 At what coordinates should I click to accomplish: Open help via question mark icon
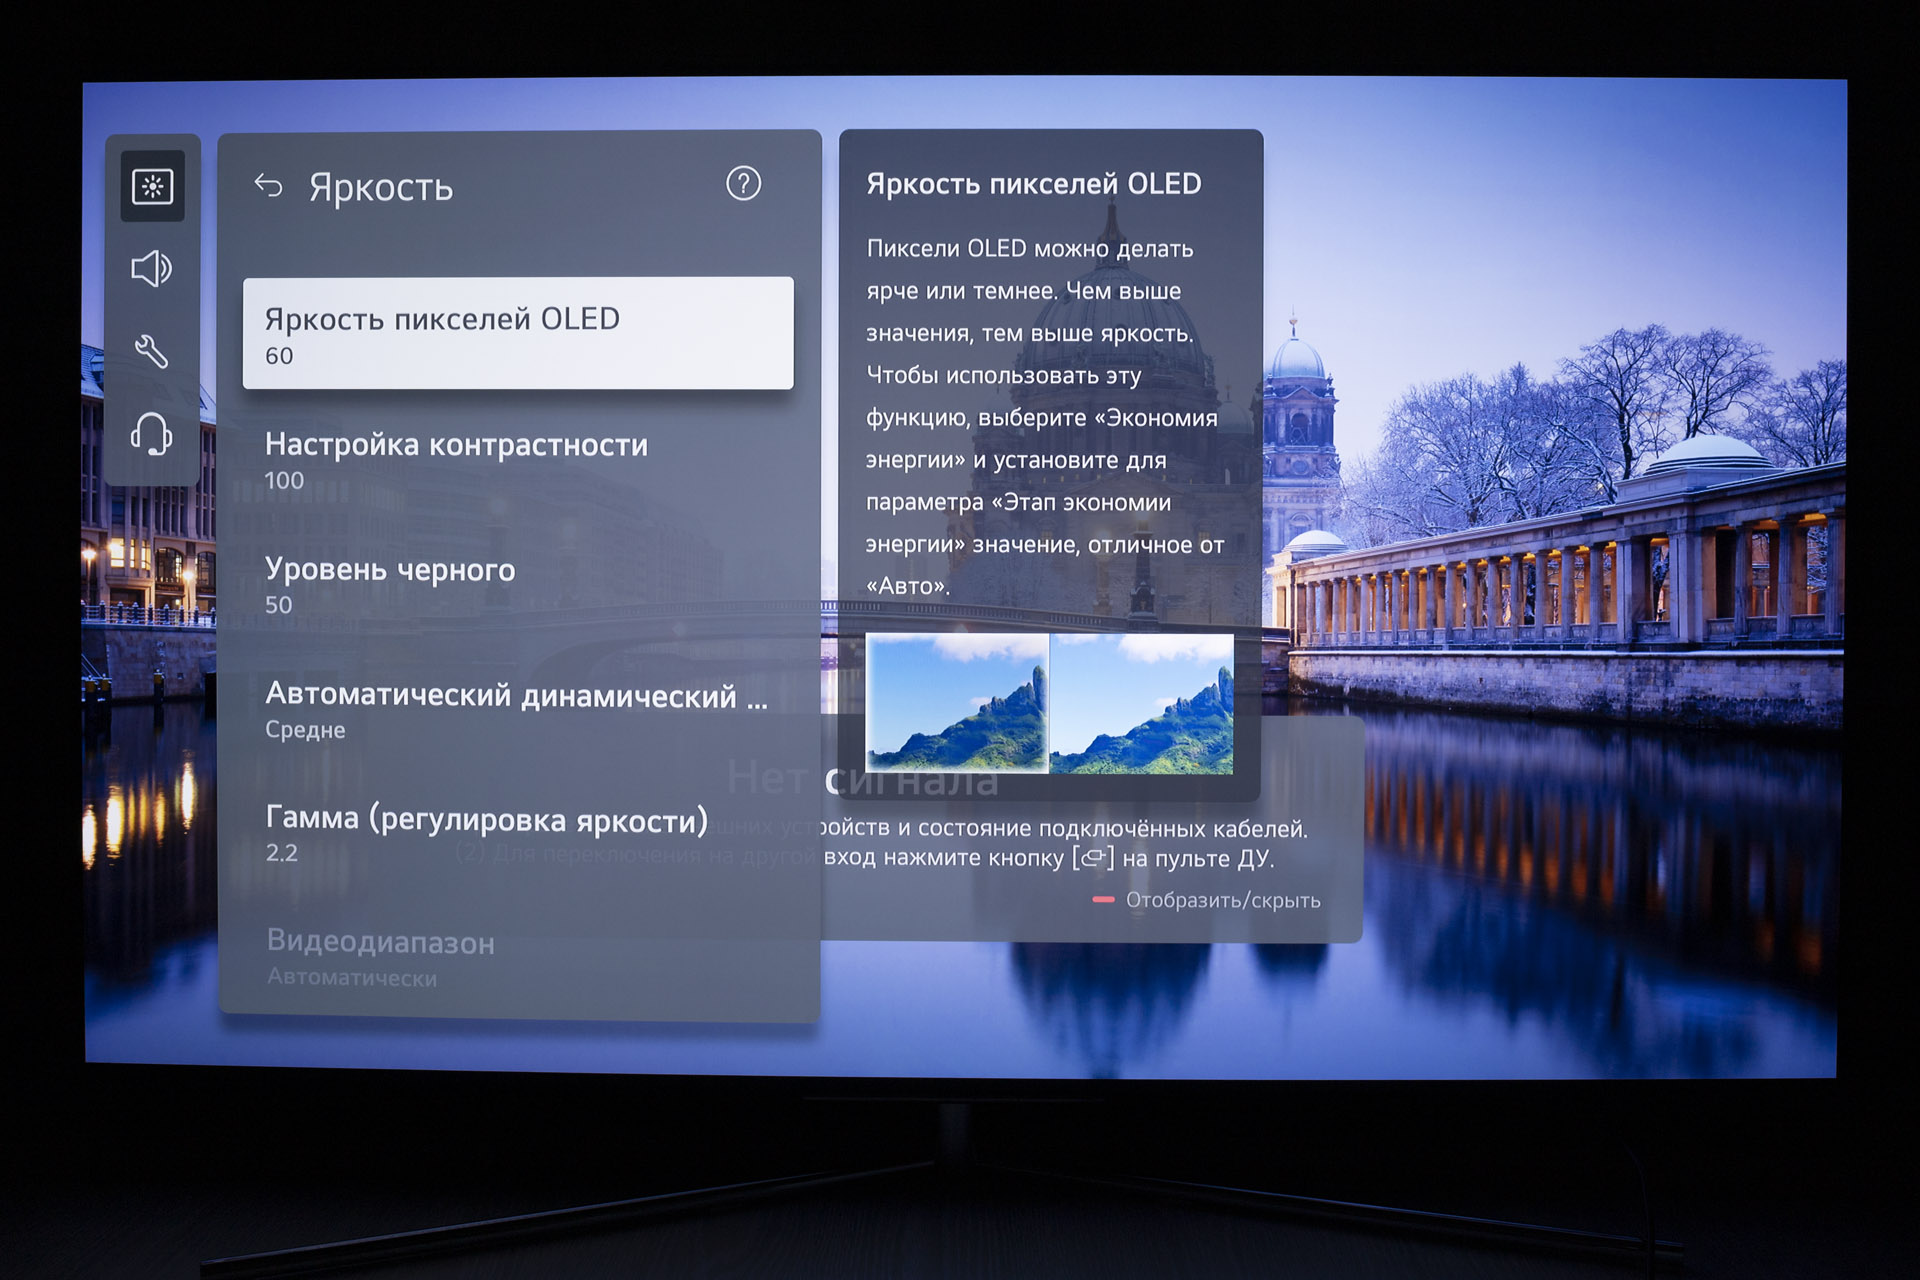click(x=743, y=184)
